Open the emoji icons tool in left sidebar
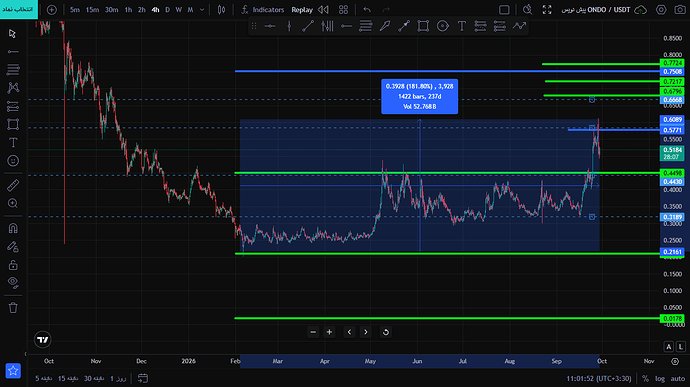 [13, 161]
